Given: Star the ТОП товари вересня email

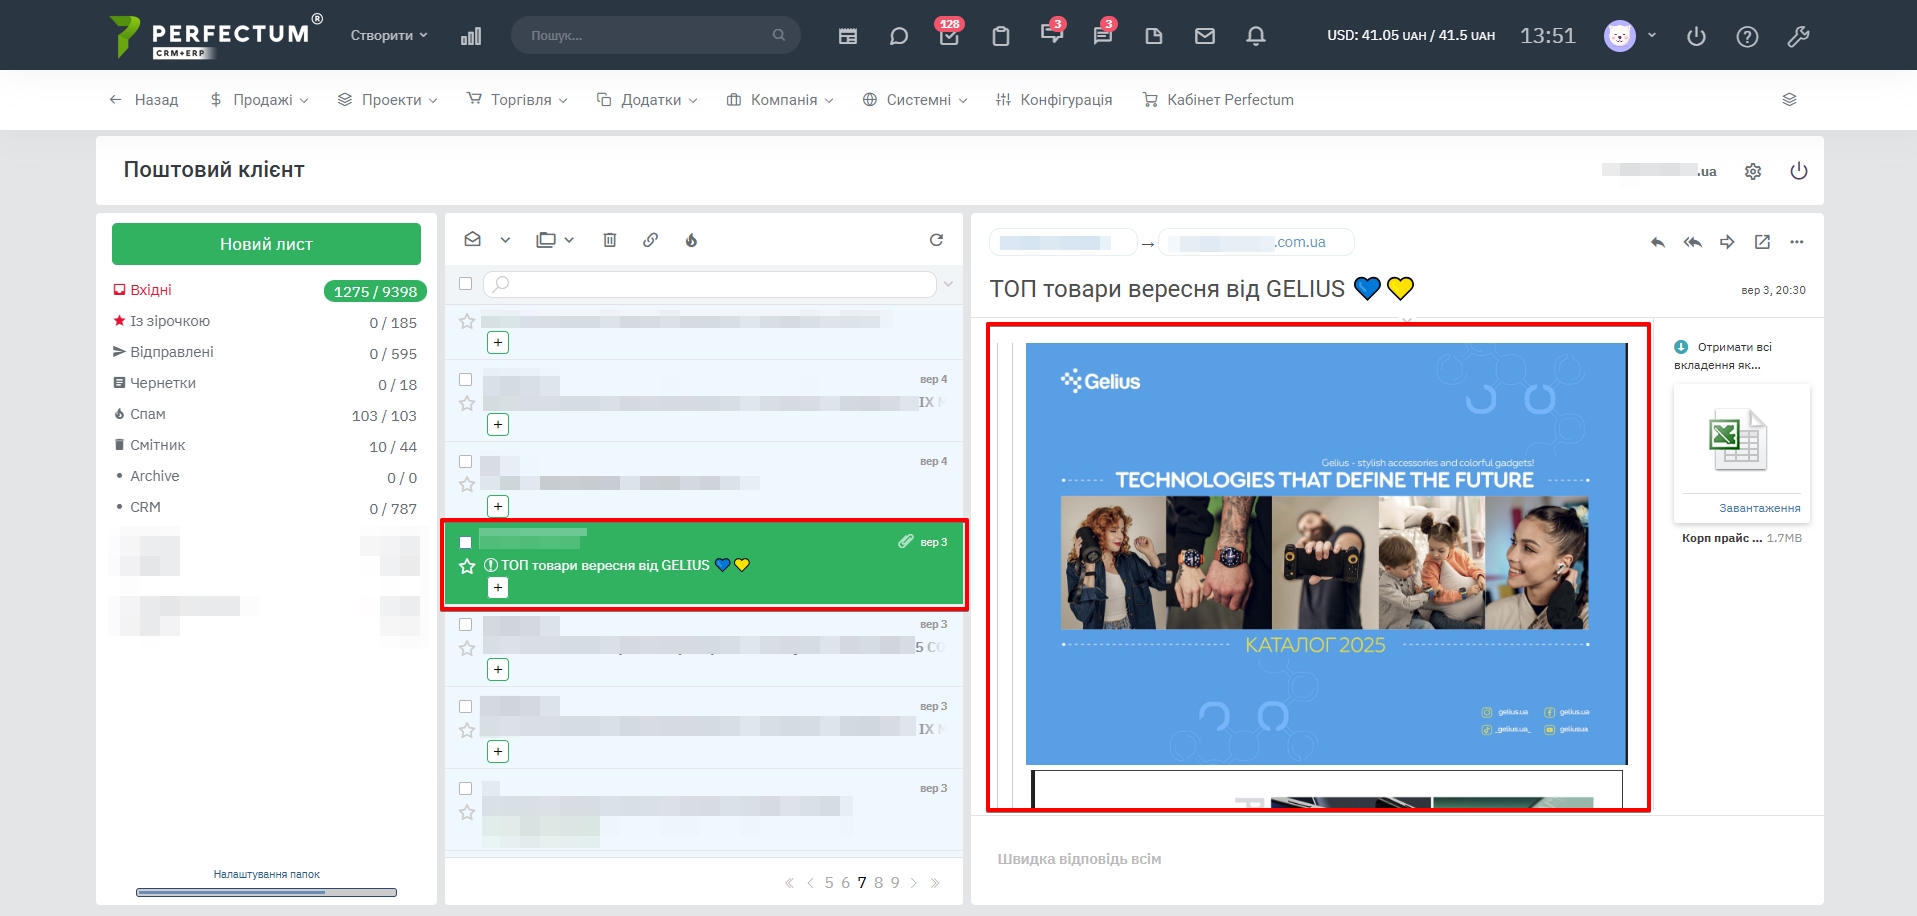Looking at the screenshot, I should 467,566.
